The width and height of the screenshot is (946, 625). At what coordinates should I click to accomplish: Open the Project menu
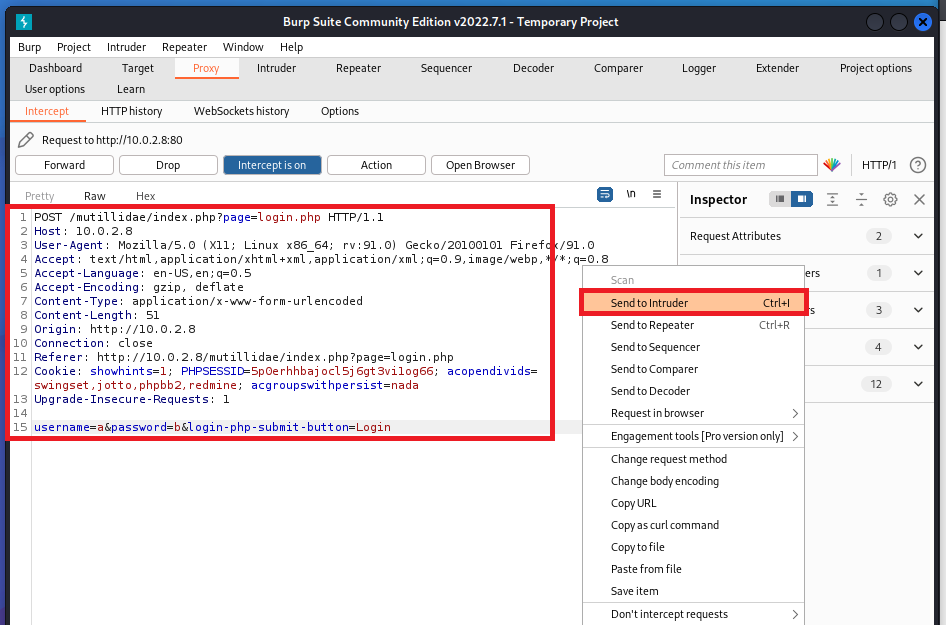point(74,47)
